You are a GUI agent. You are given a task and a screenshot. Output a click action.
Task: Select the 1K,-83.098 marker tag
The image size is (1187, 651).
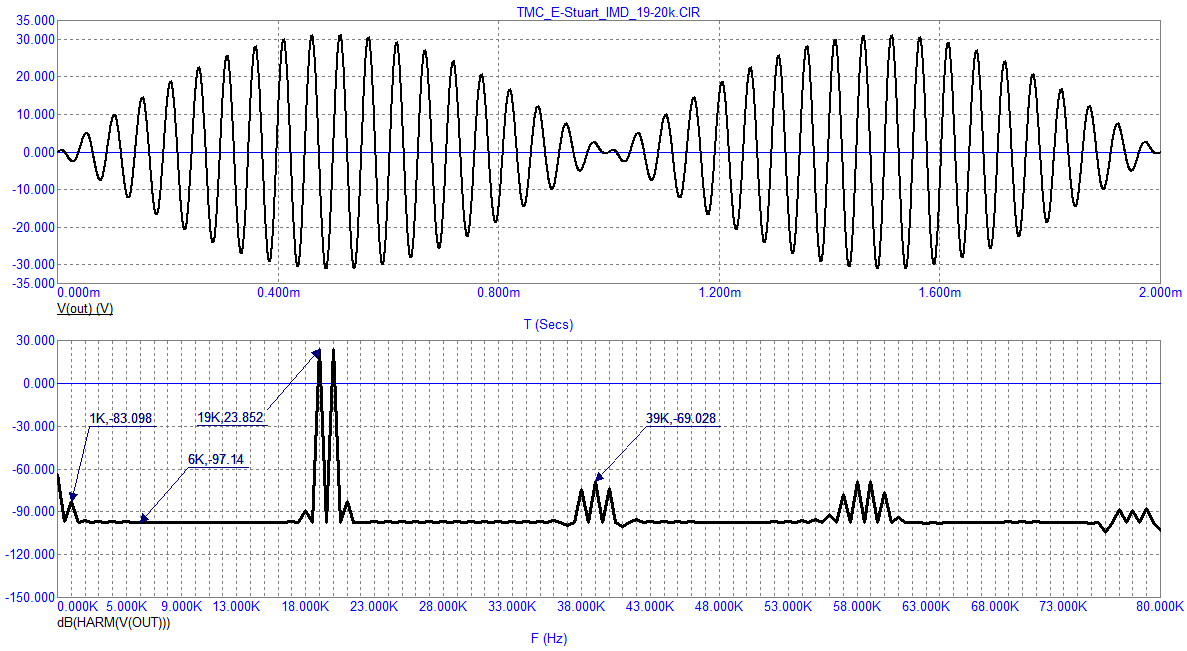click(x=121, y=419)
